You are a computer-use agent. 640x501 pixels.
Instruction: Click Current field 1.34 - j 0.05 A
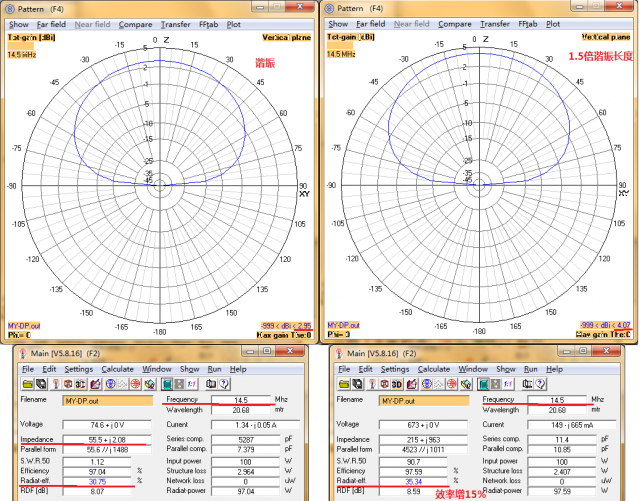(x=256, y=425)
